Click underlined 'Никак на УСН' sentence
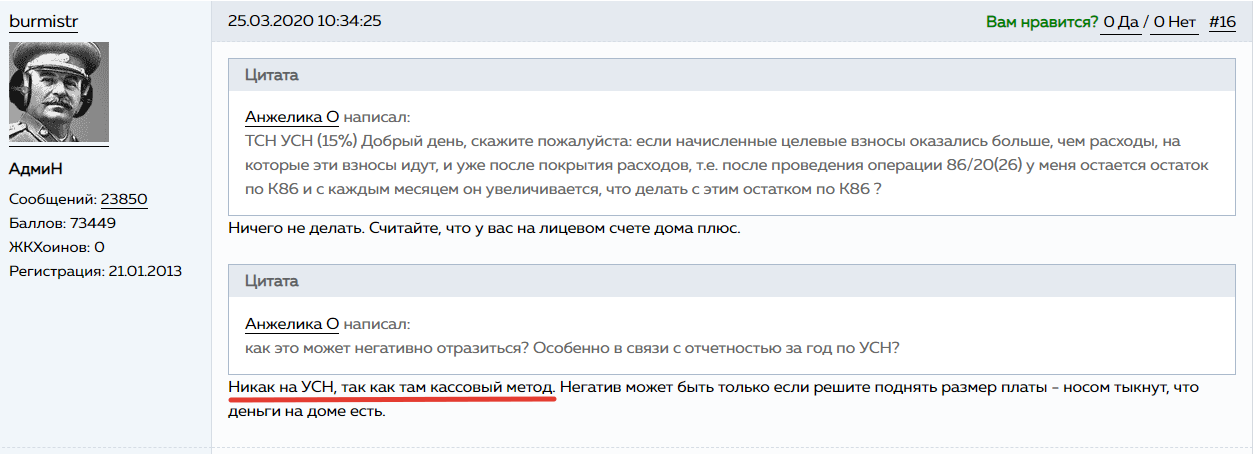Image resolution: width=1257 pixels, height=454 pixels. [x=392, y=387]
